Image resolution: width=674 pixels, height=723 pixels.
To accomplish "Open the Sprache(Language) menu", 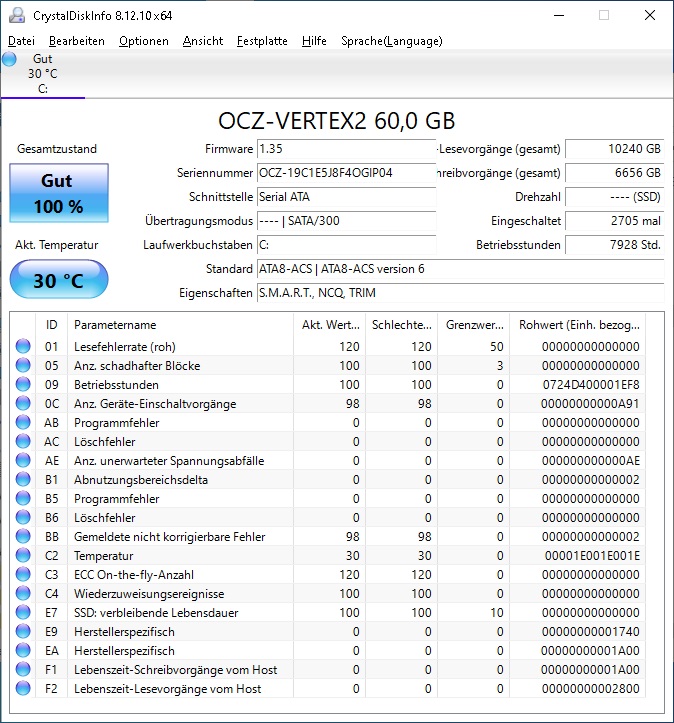I will click(x=391, y=41).
